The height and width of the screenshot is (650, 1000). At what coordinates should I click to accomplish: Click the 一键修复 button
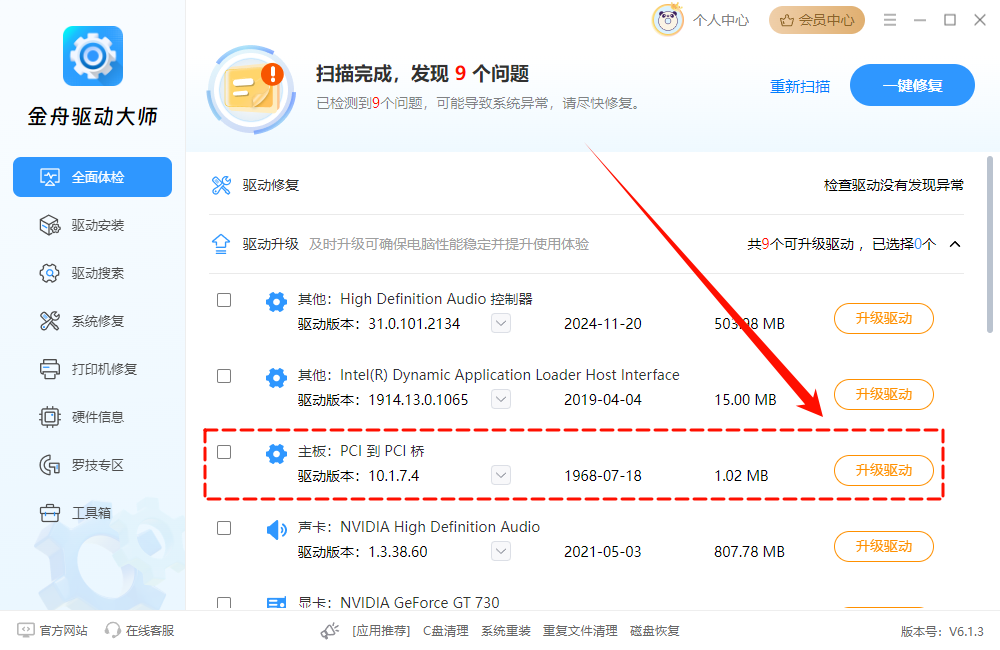912,85
